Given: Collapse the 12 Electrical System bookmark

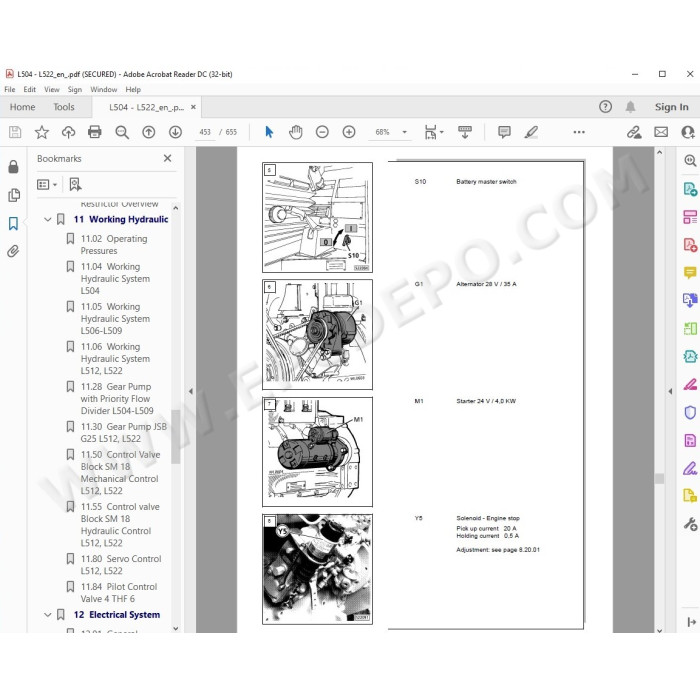Looking at the screenshot, I should tap(48, 615).
